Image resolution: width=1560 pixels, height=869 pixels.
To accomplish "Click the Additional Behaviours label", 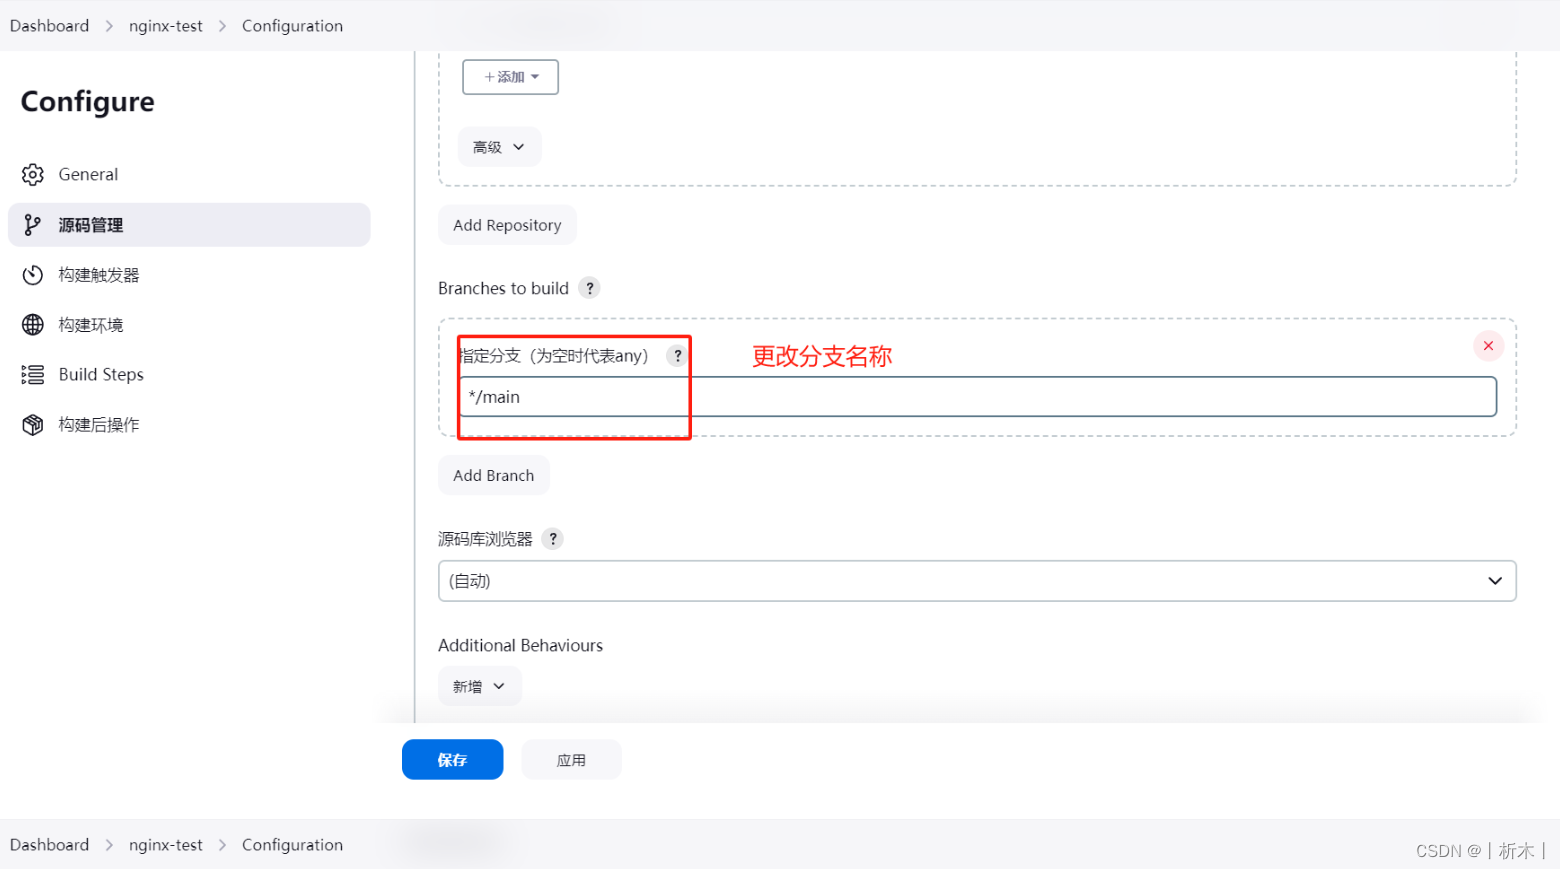I will point(520,646).
